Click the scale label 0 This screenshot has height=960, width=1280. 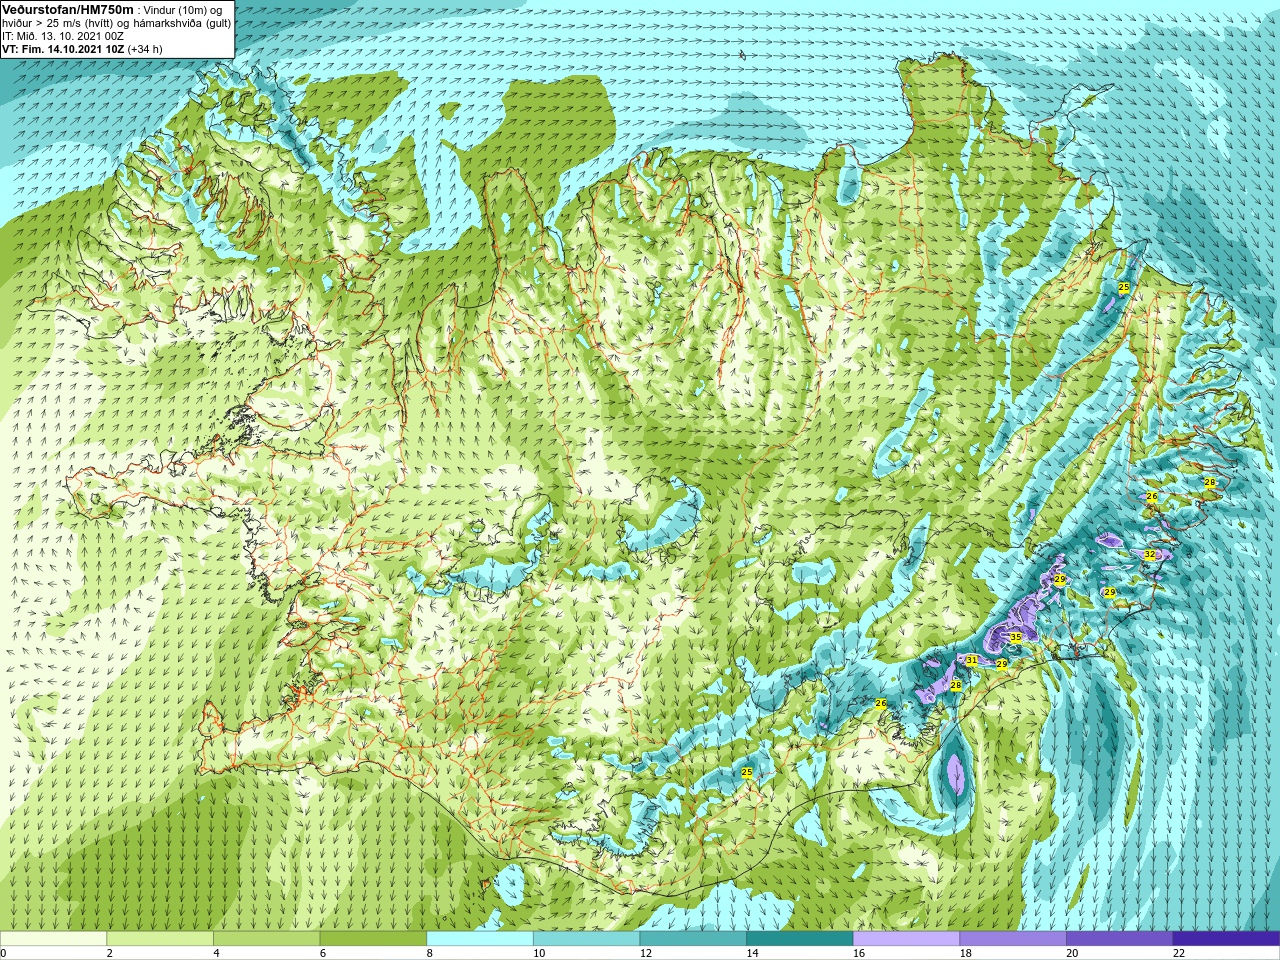(x=4, y=953)
